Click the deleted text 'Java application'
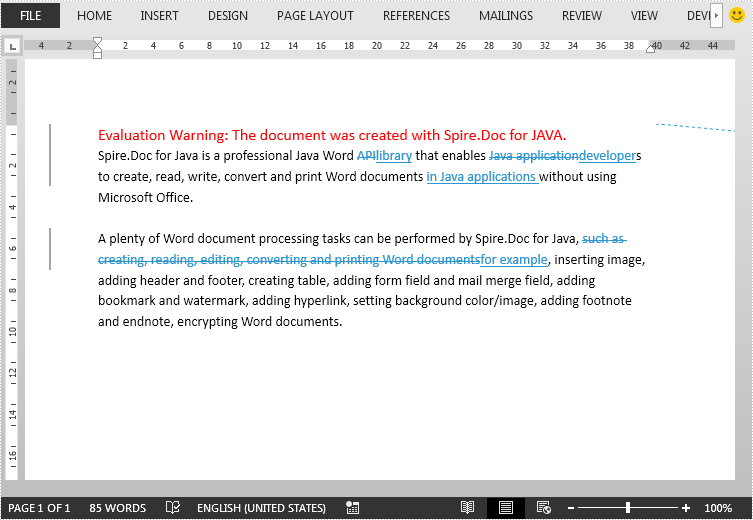Screen dimensions: 753x520 pyautogui.click(x=534, y=156)
